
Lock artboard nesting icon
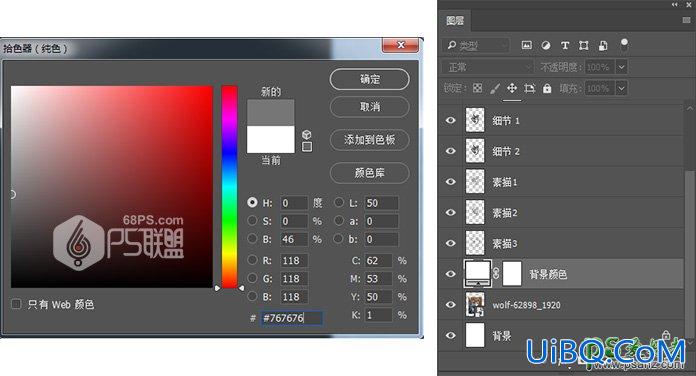point(530,88)
